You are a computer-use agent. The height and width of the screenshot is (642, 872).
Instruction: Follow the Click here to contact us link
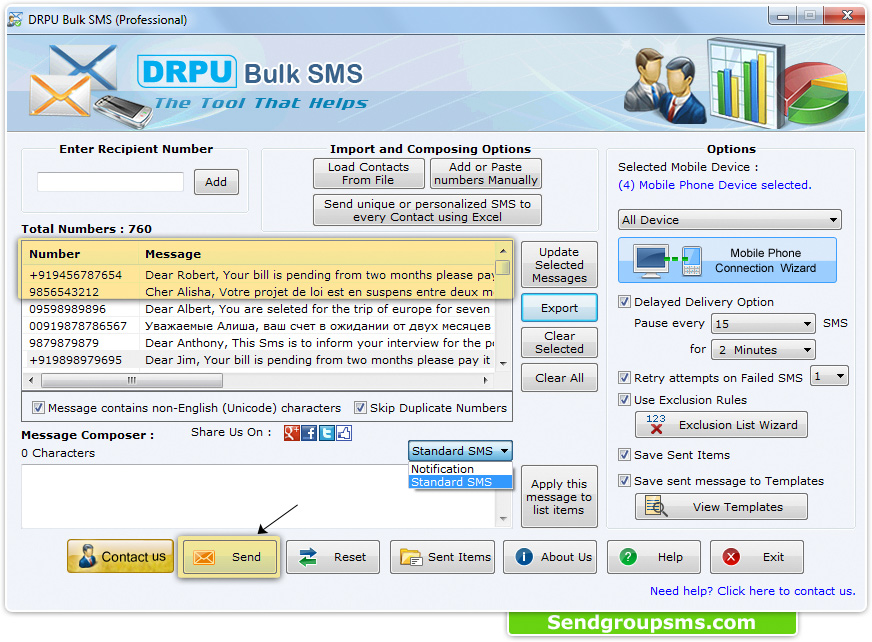click(786, 591)
